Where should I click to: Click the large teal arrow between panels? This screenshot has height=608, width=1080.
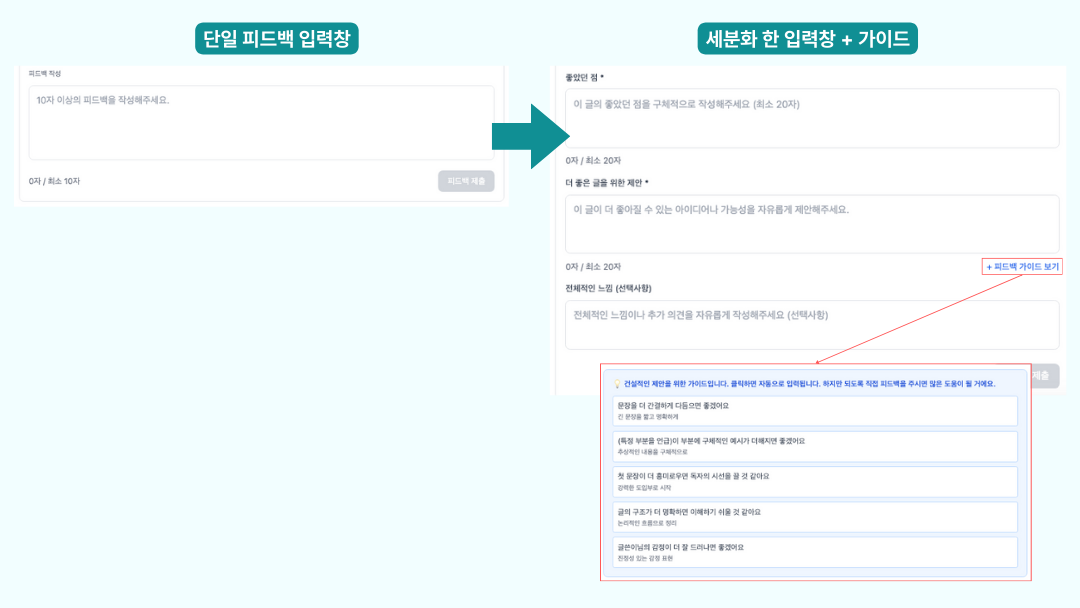pos(530,135)
